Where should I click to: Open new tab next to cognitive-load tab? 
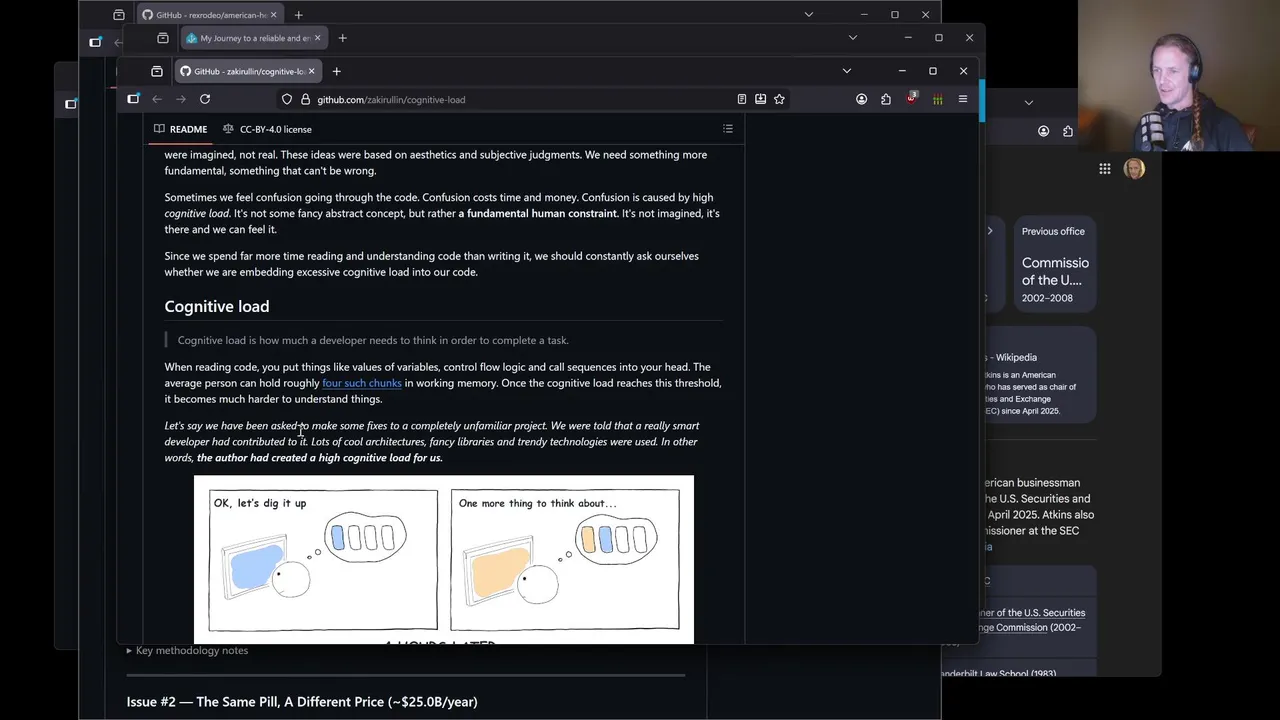[336, 71]
